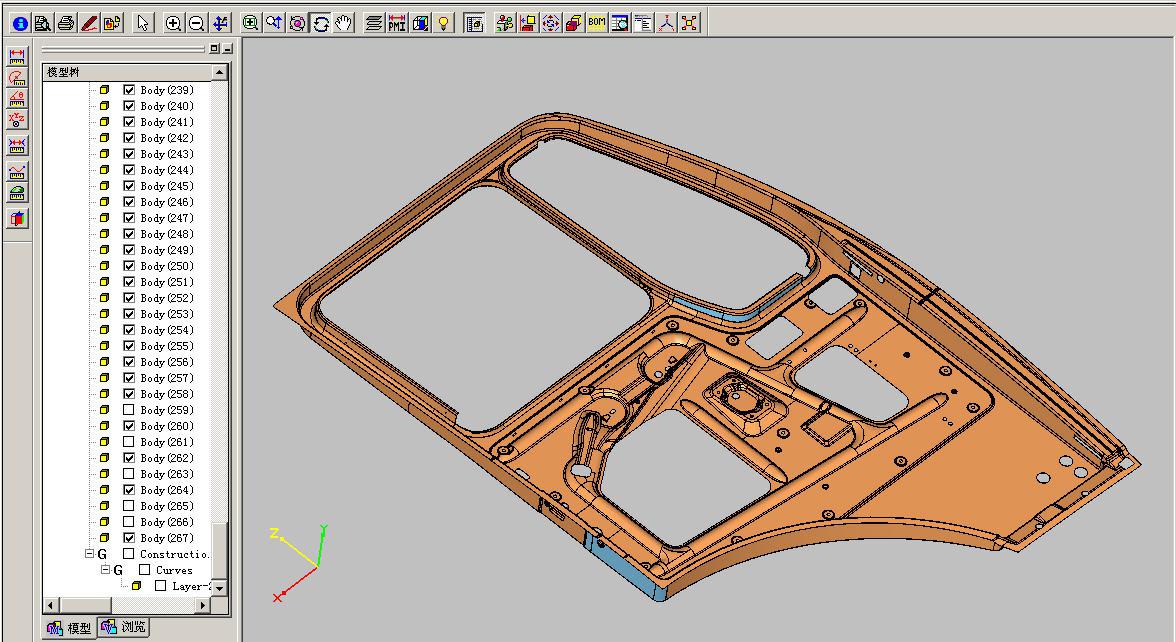Click the horizontal scrollbar right arrow
The image size is (1176, 642).
[x=205, y=605]
